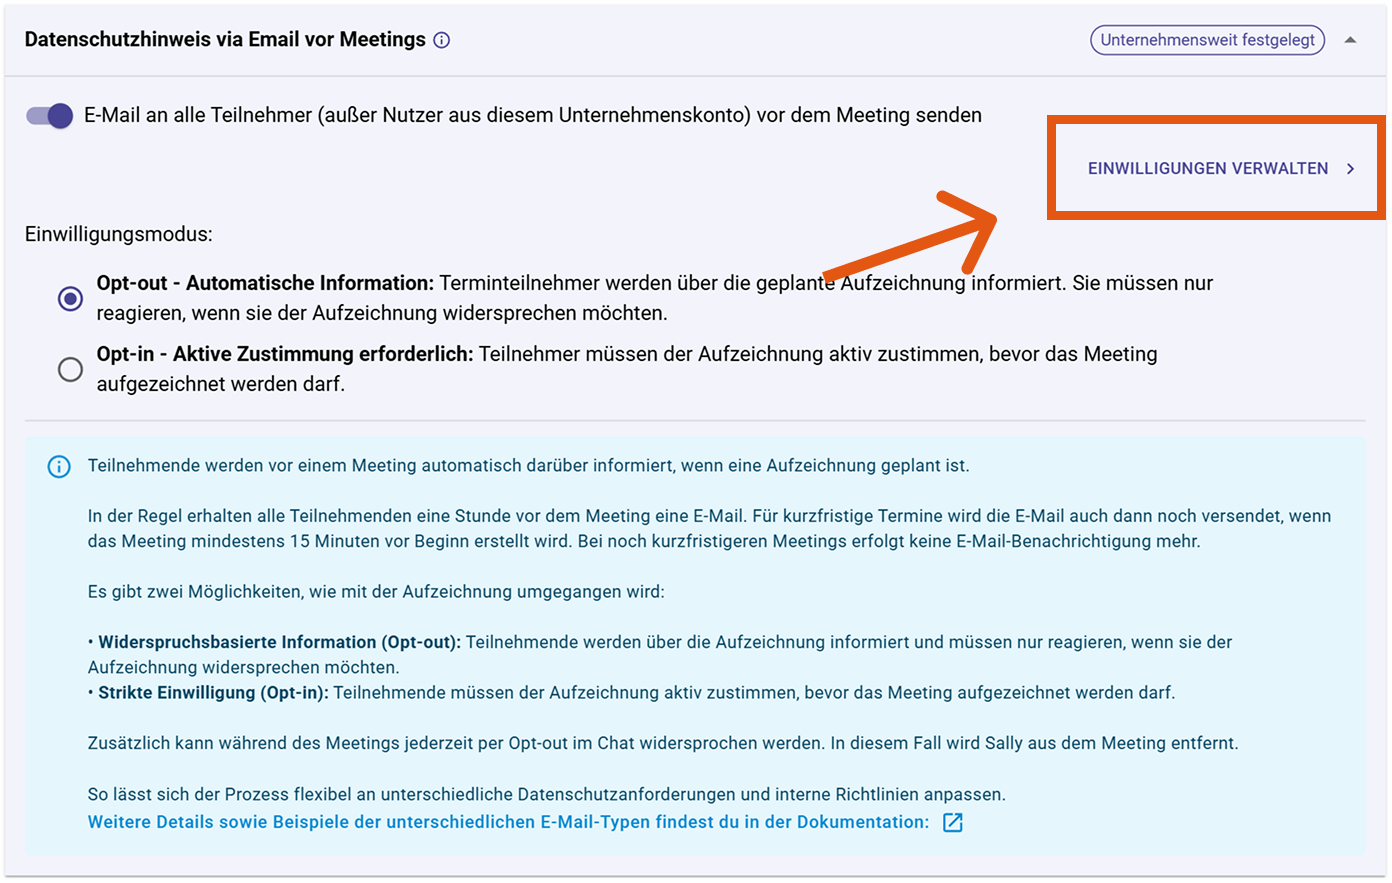Click 'Widerspruchsbasierte Information (Opt-out)' bullet text
The image size is (1392, 883).
(x=279, y=642)
